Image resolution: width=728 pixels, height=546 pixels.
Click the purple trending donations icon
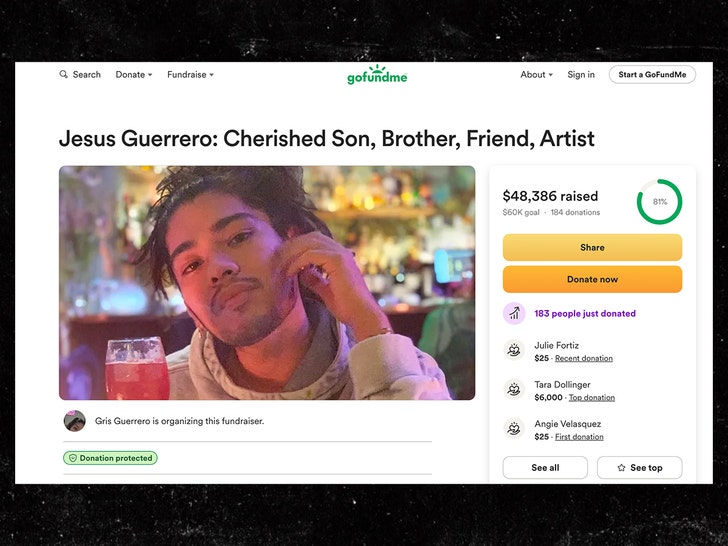coord(514,313)
